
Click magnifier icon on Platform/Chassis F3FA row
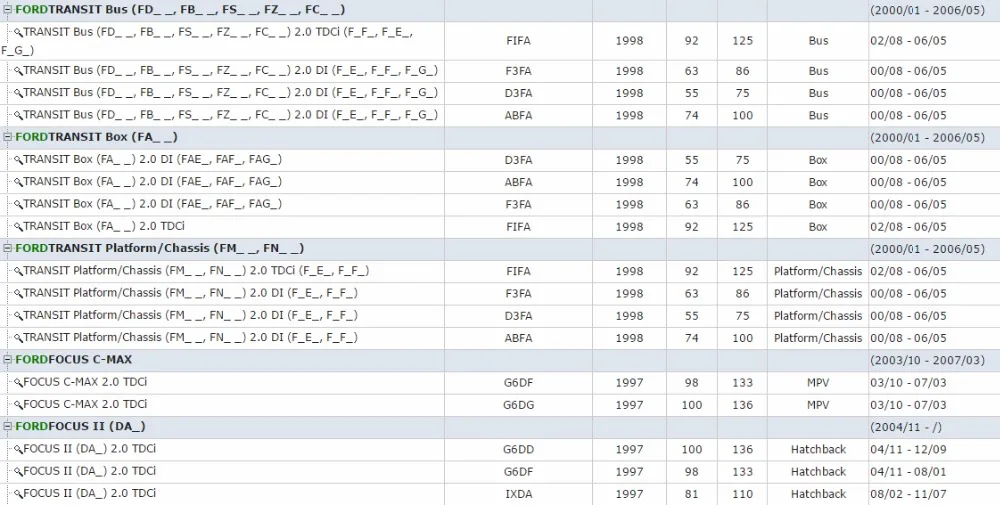tap(18, 293)
